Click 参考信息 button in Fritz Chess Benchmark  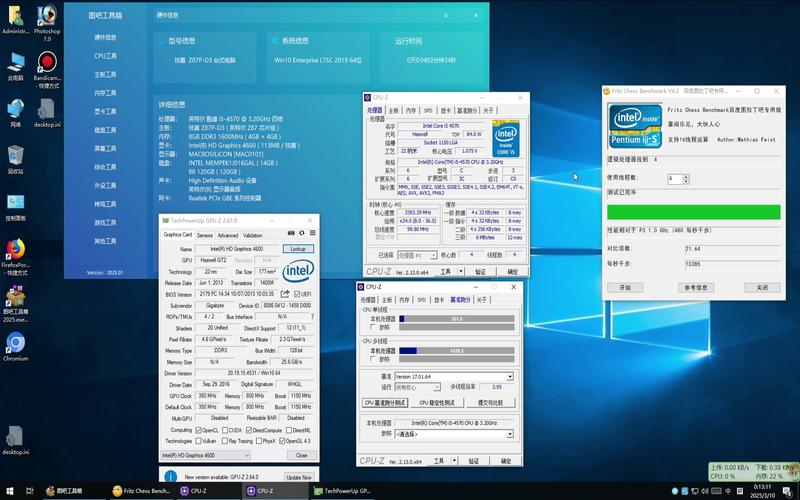(x=695, y=287)
